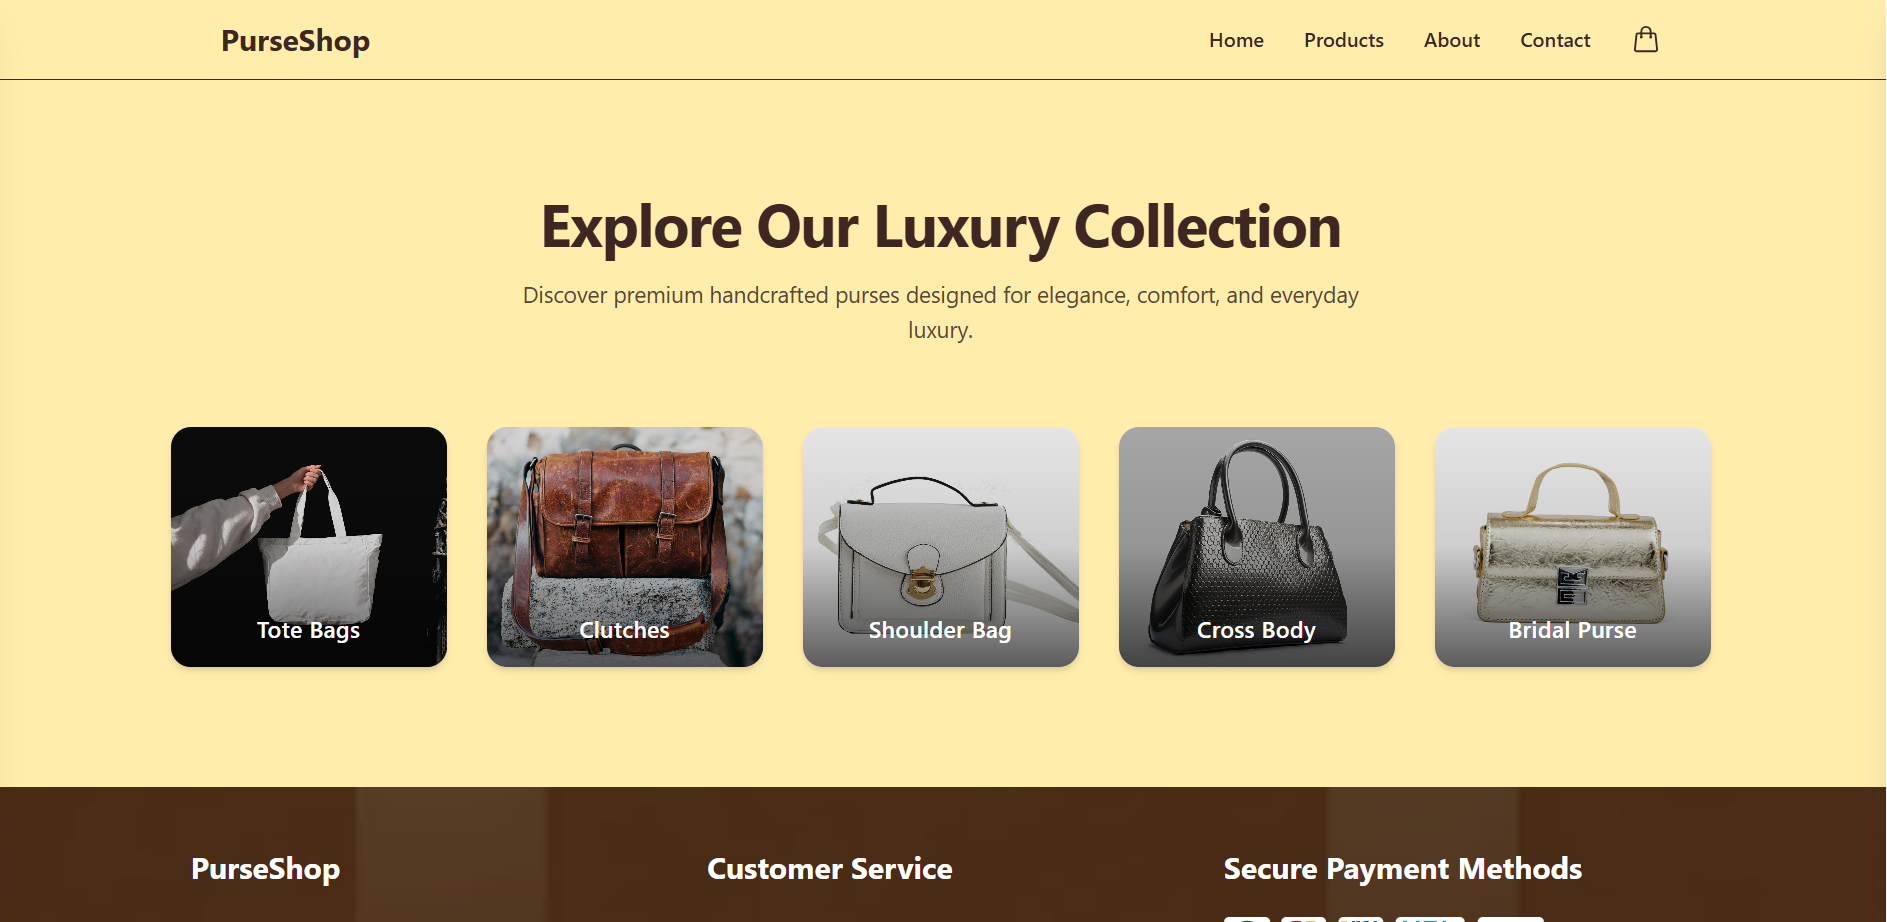Open the Products menu item
1887x922 pixels.
[1343, 40]
